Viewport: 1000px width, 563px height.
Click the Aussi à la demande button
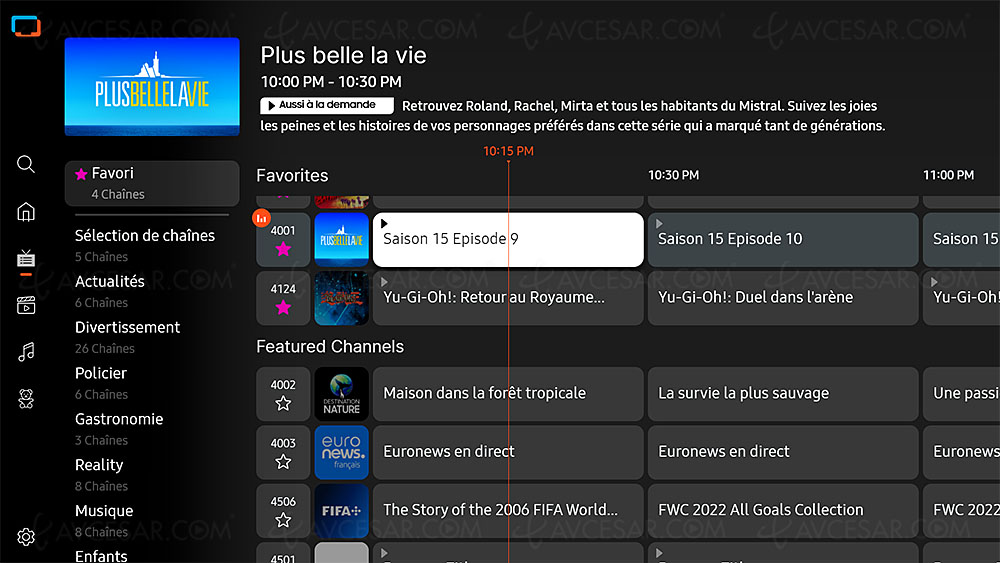click(327, 105)
